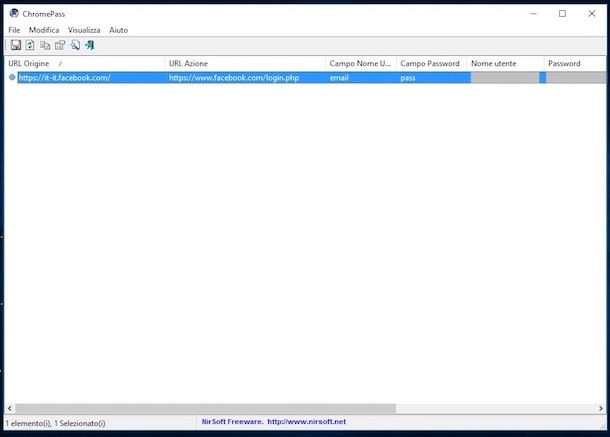Minimize the ChromePass window
The width and height of the screenshot is (610, 437).
533,14
